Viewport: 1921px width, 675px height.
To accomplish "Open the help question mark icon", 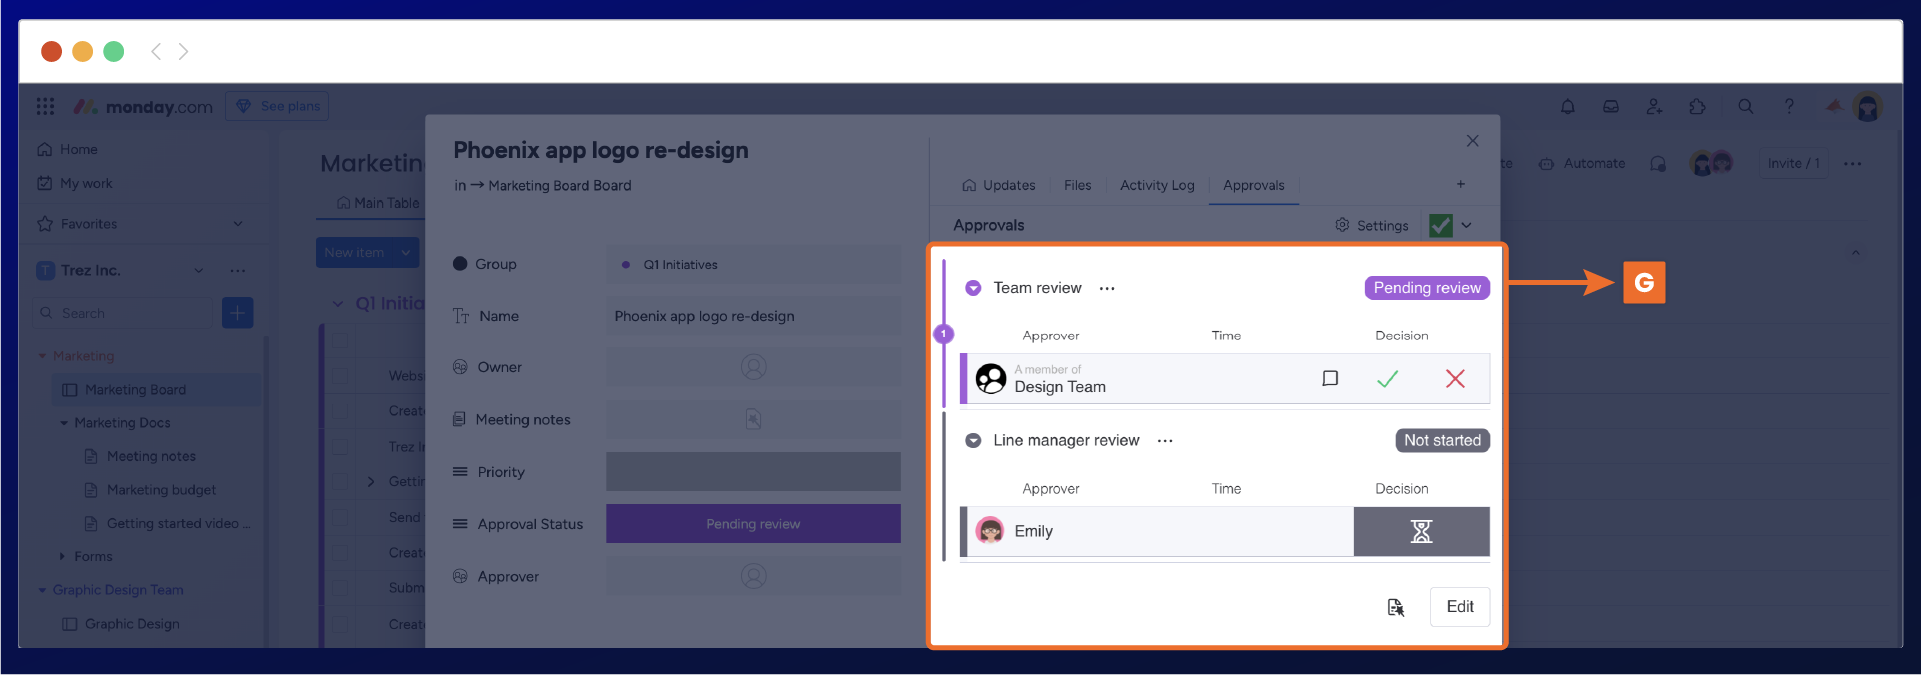I will point(1789,106).
